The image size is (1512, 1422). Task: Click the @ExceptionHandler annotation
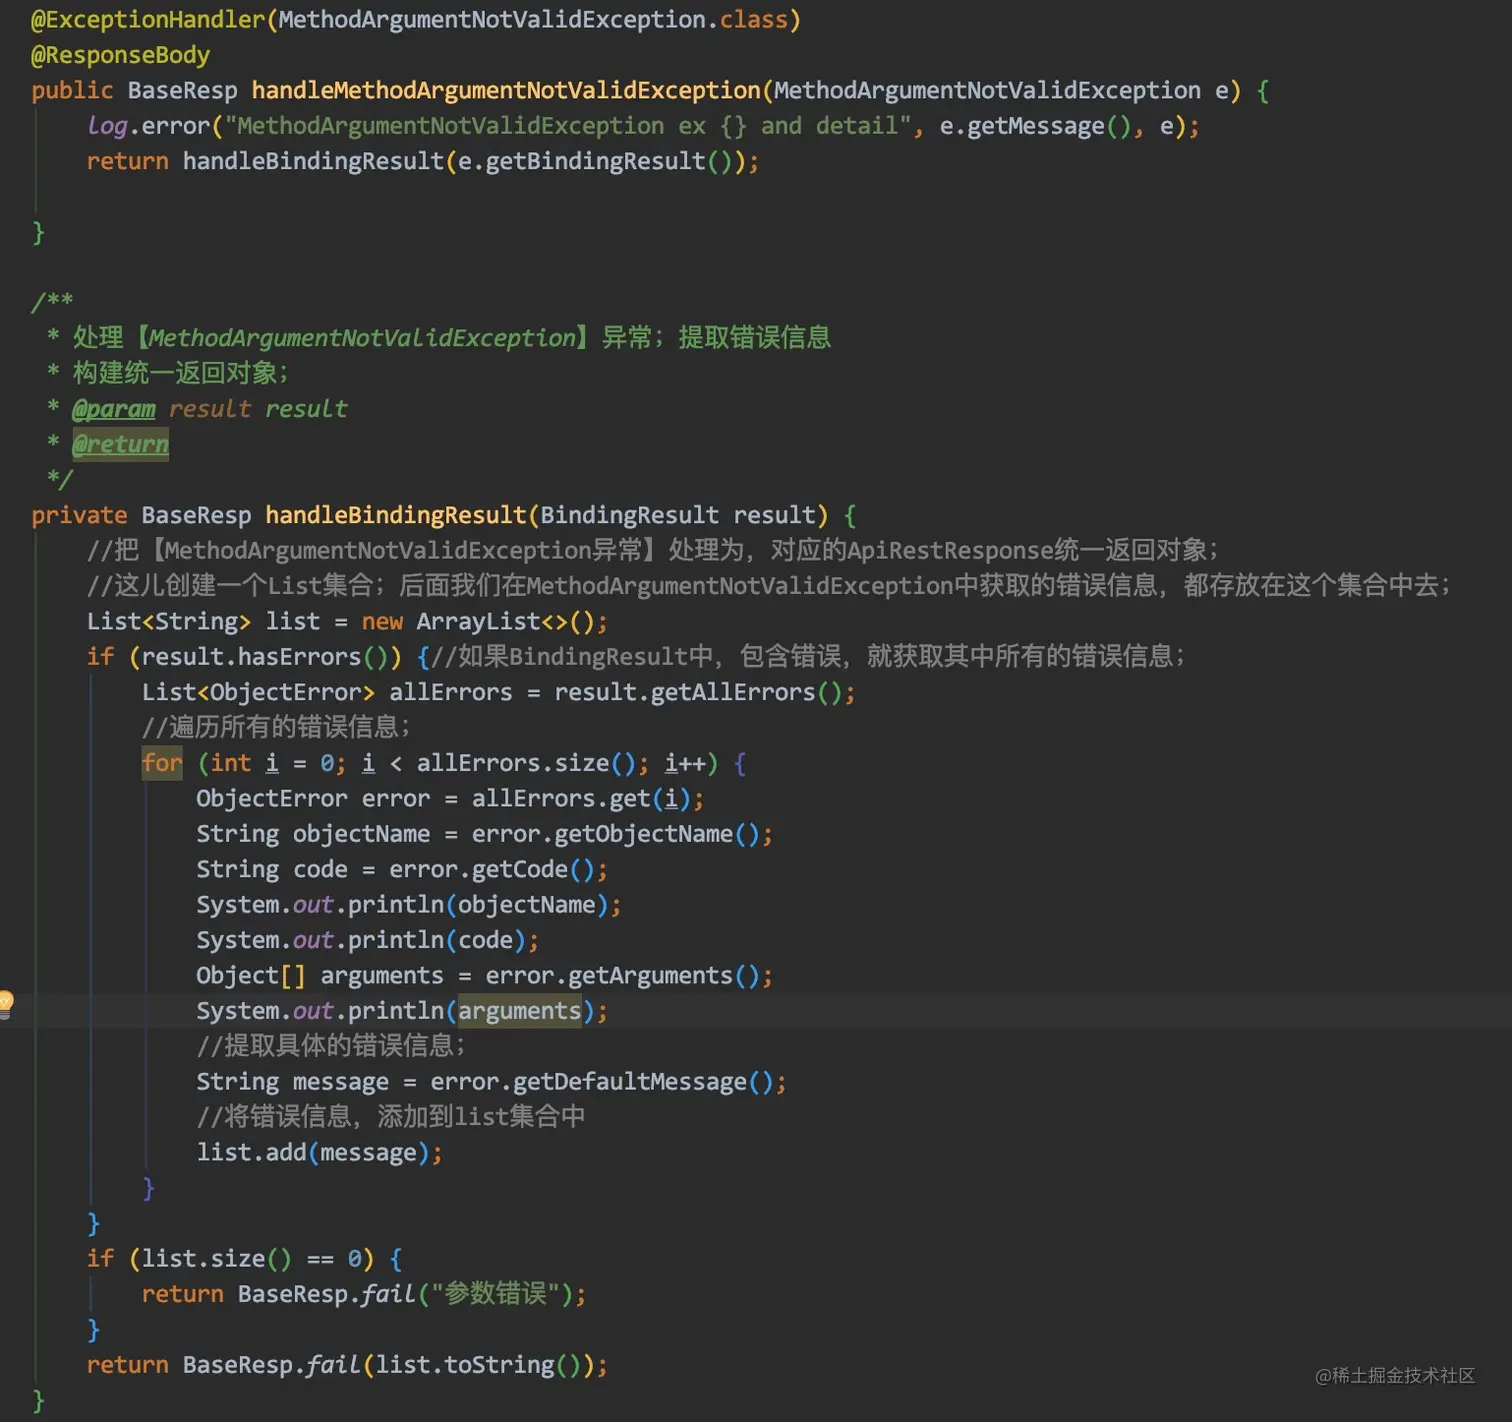(x=148, y=20)
